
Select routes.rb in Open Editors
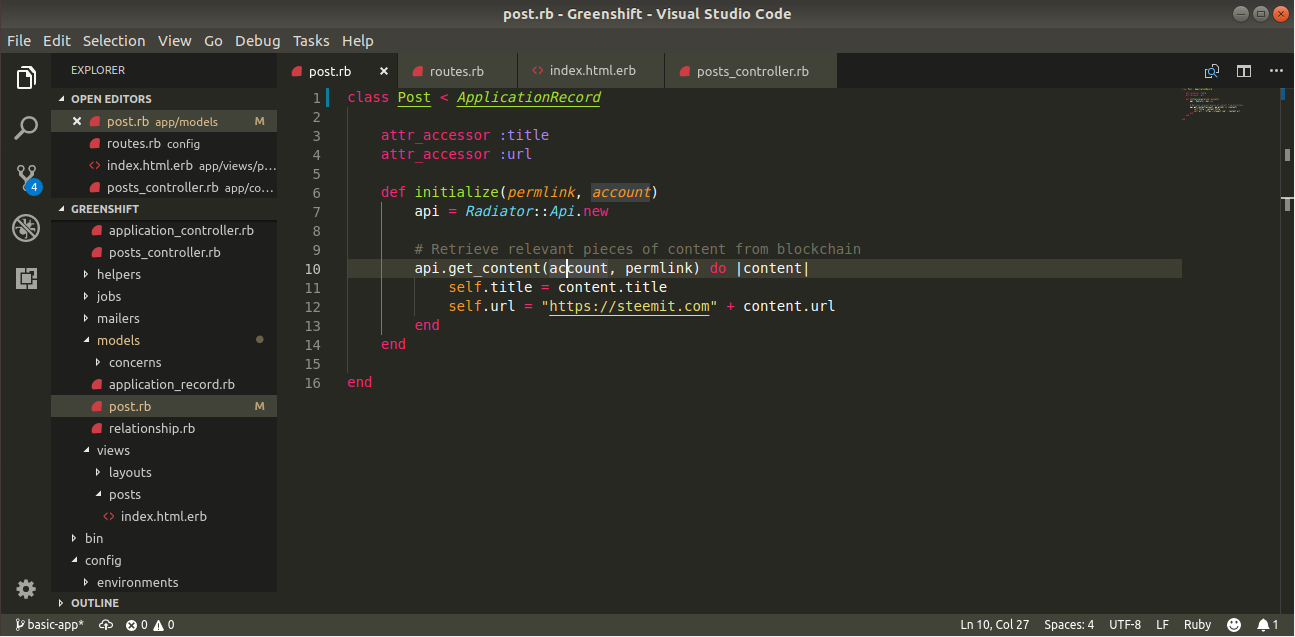[164, 143]
